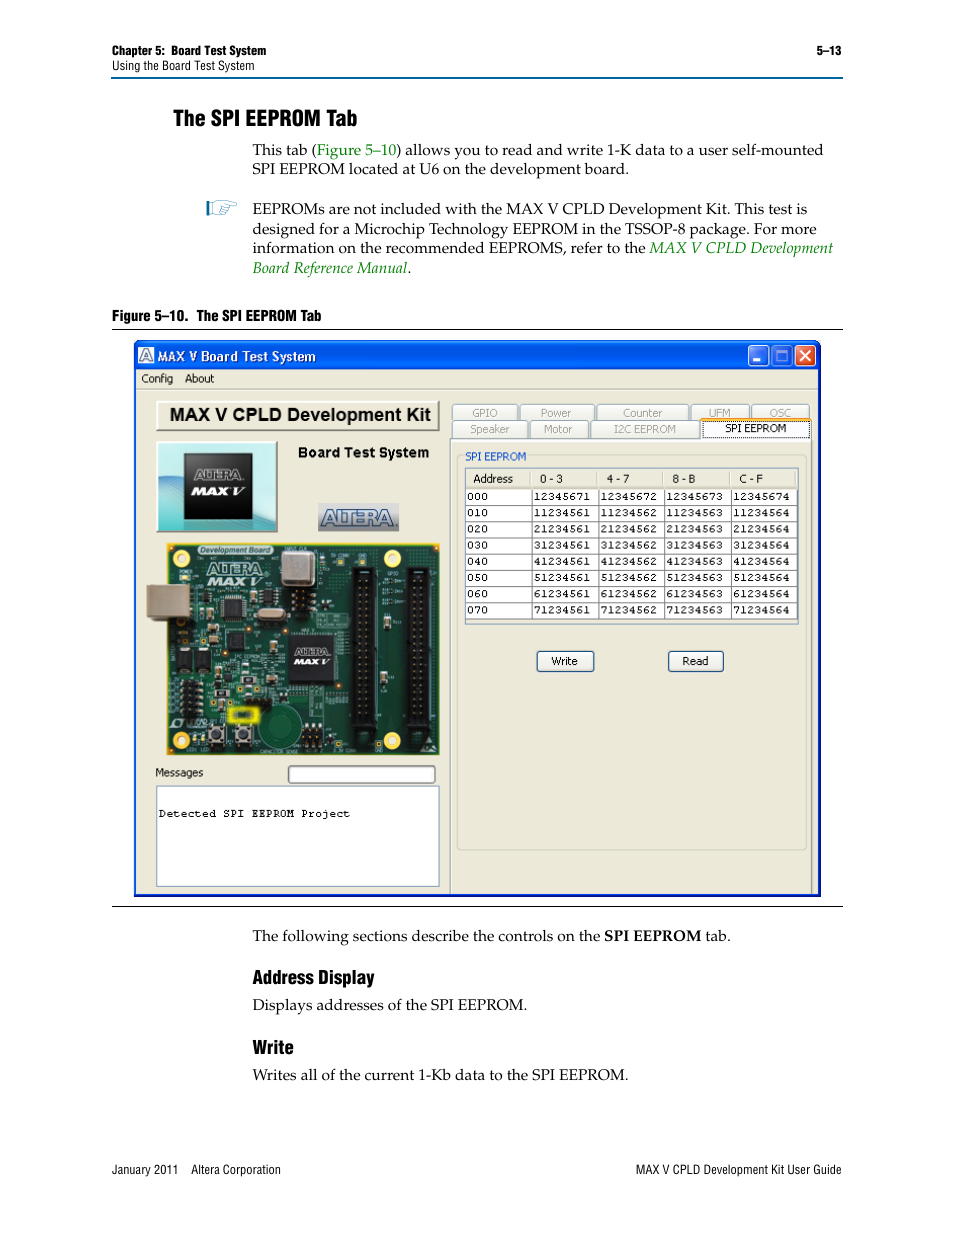
Task: Select cell 61234562 in row 060
Action: tap(629, 594)
